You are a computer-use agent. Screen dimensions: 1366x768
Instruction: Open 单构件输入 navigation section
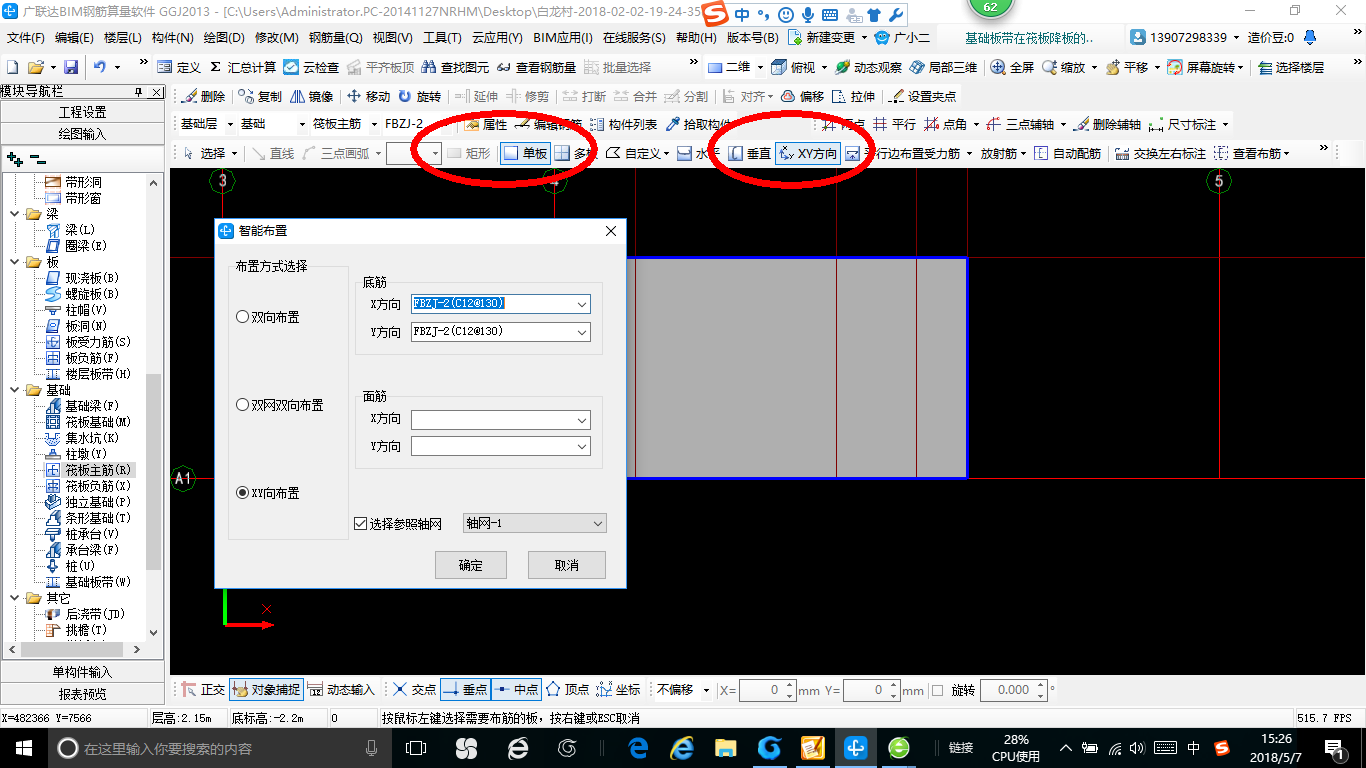[82, 672]
